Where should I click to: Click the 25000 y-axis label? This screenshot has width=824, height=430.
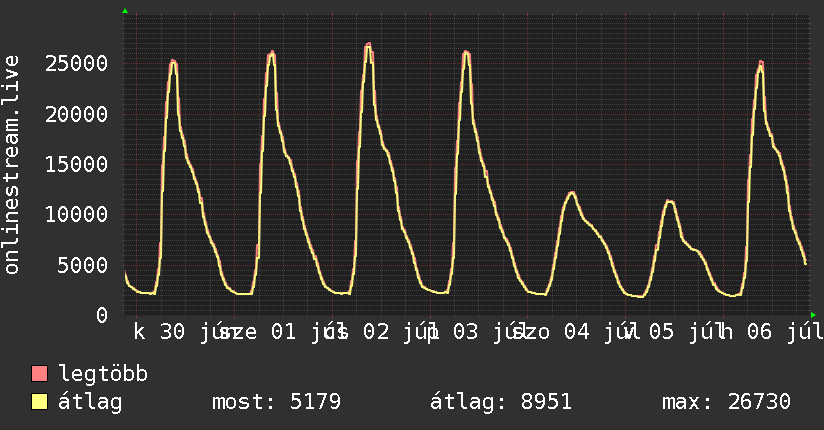(x=76, y=64)
